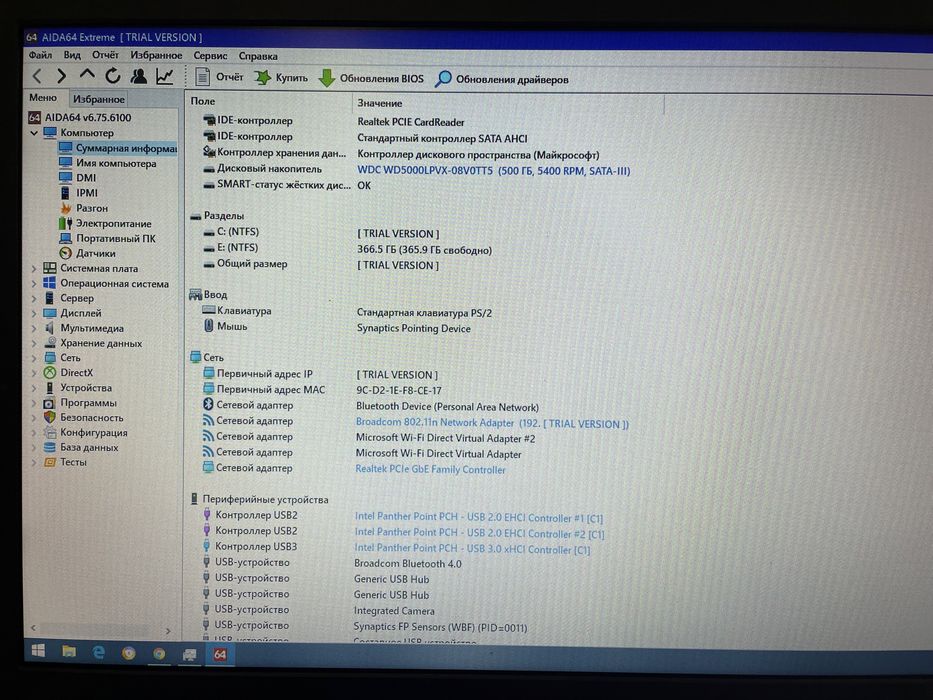Image resolution: width=933 pixels, height=700 pixels.
Task: Click the sidebar horizontal scrollbar right arrow
Action: (168, 630)
